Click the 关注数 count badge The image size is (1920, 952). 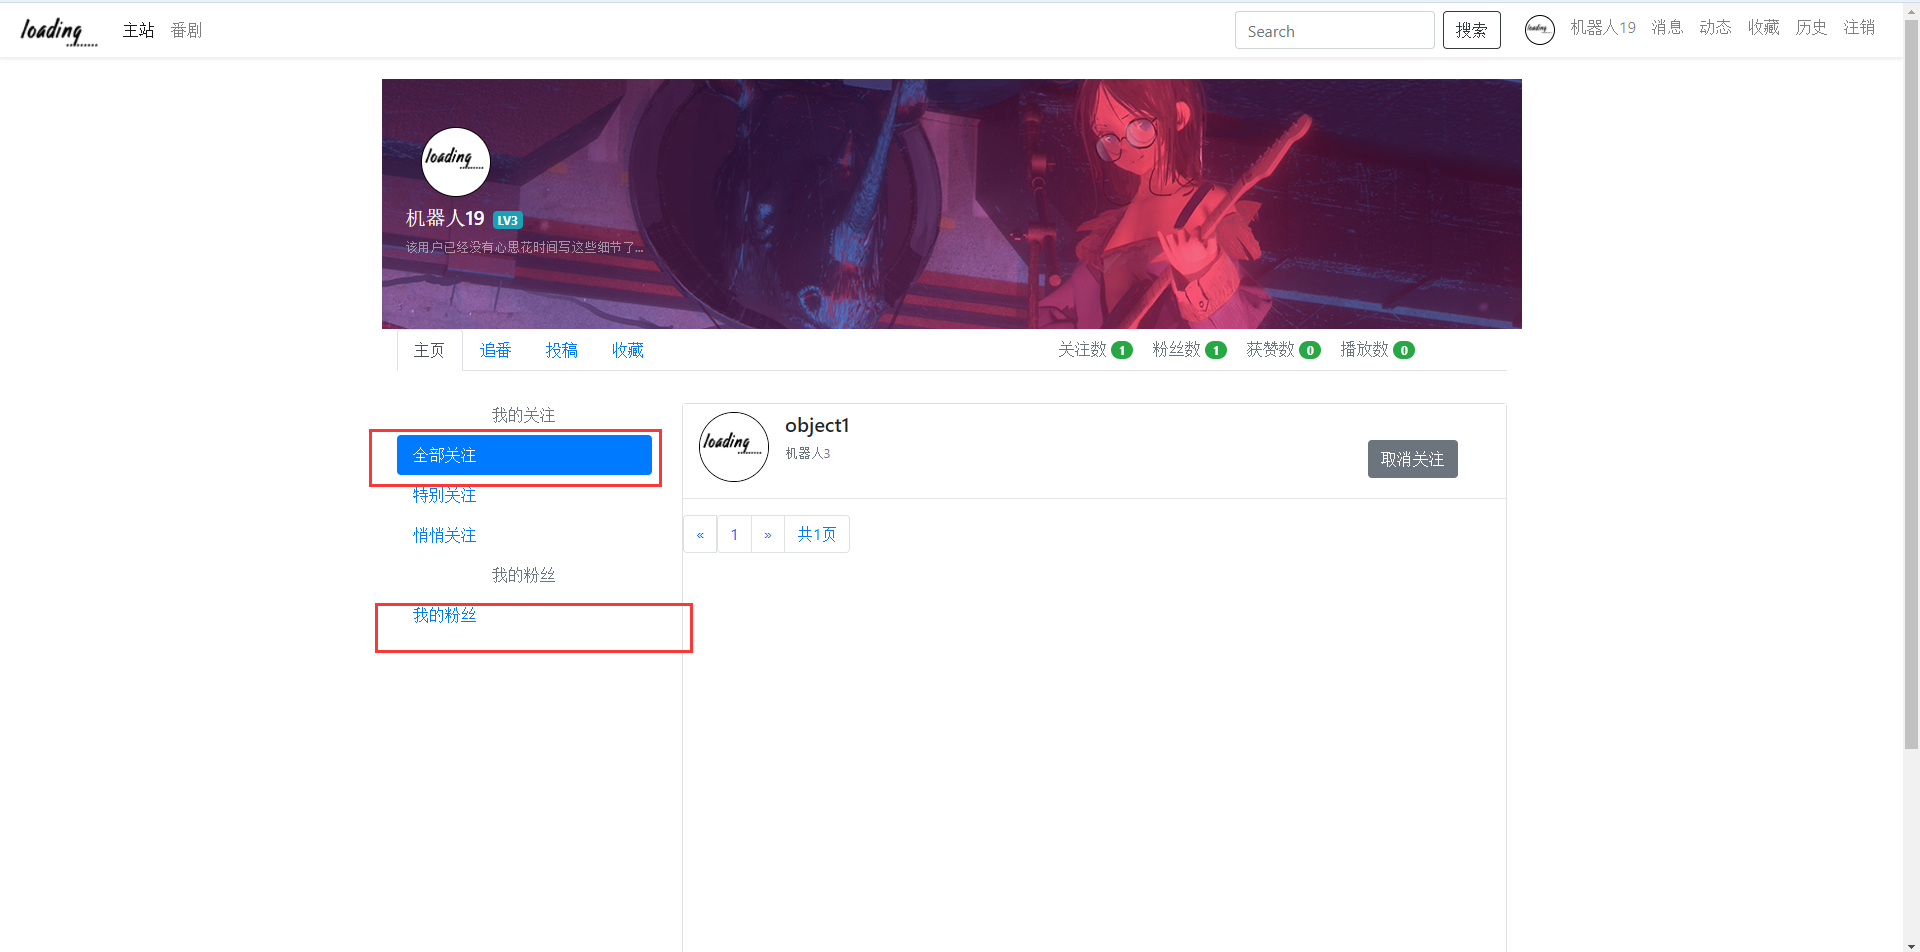pos(1122,350)
